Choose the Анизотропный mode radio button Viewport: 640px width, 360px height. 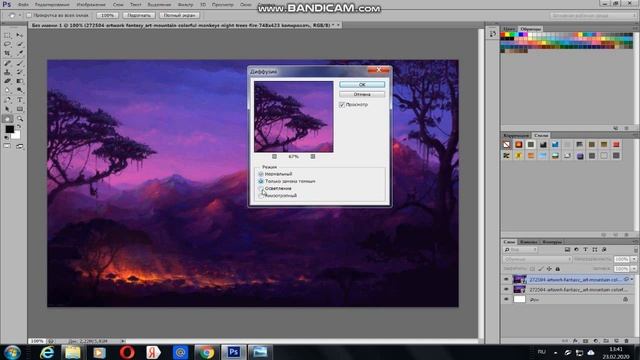[261, 196]
